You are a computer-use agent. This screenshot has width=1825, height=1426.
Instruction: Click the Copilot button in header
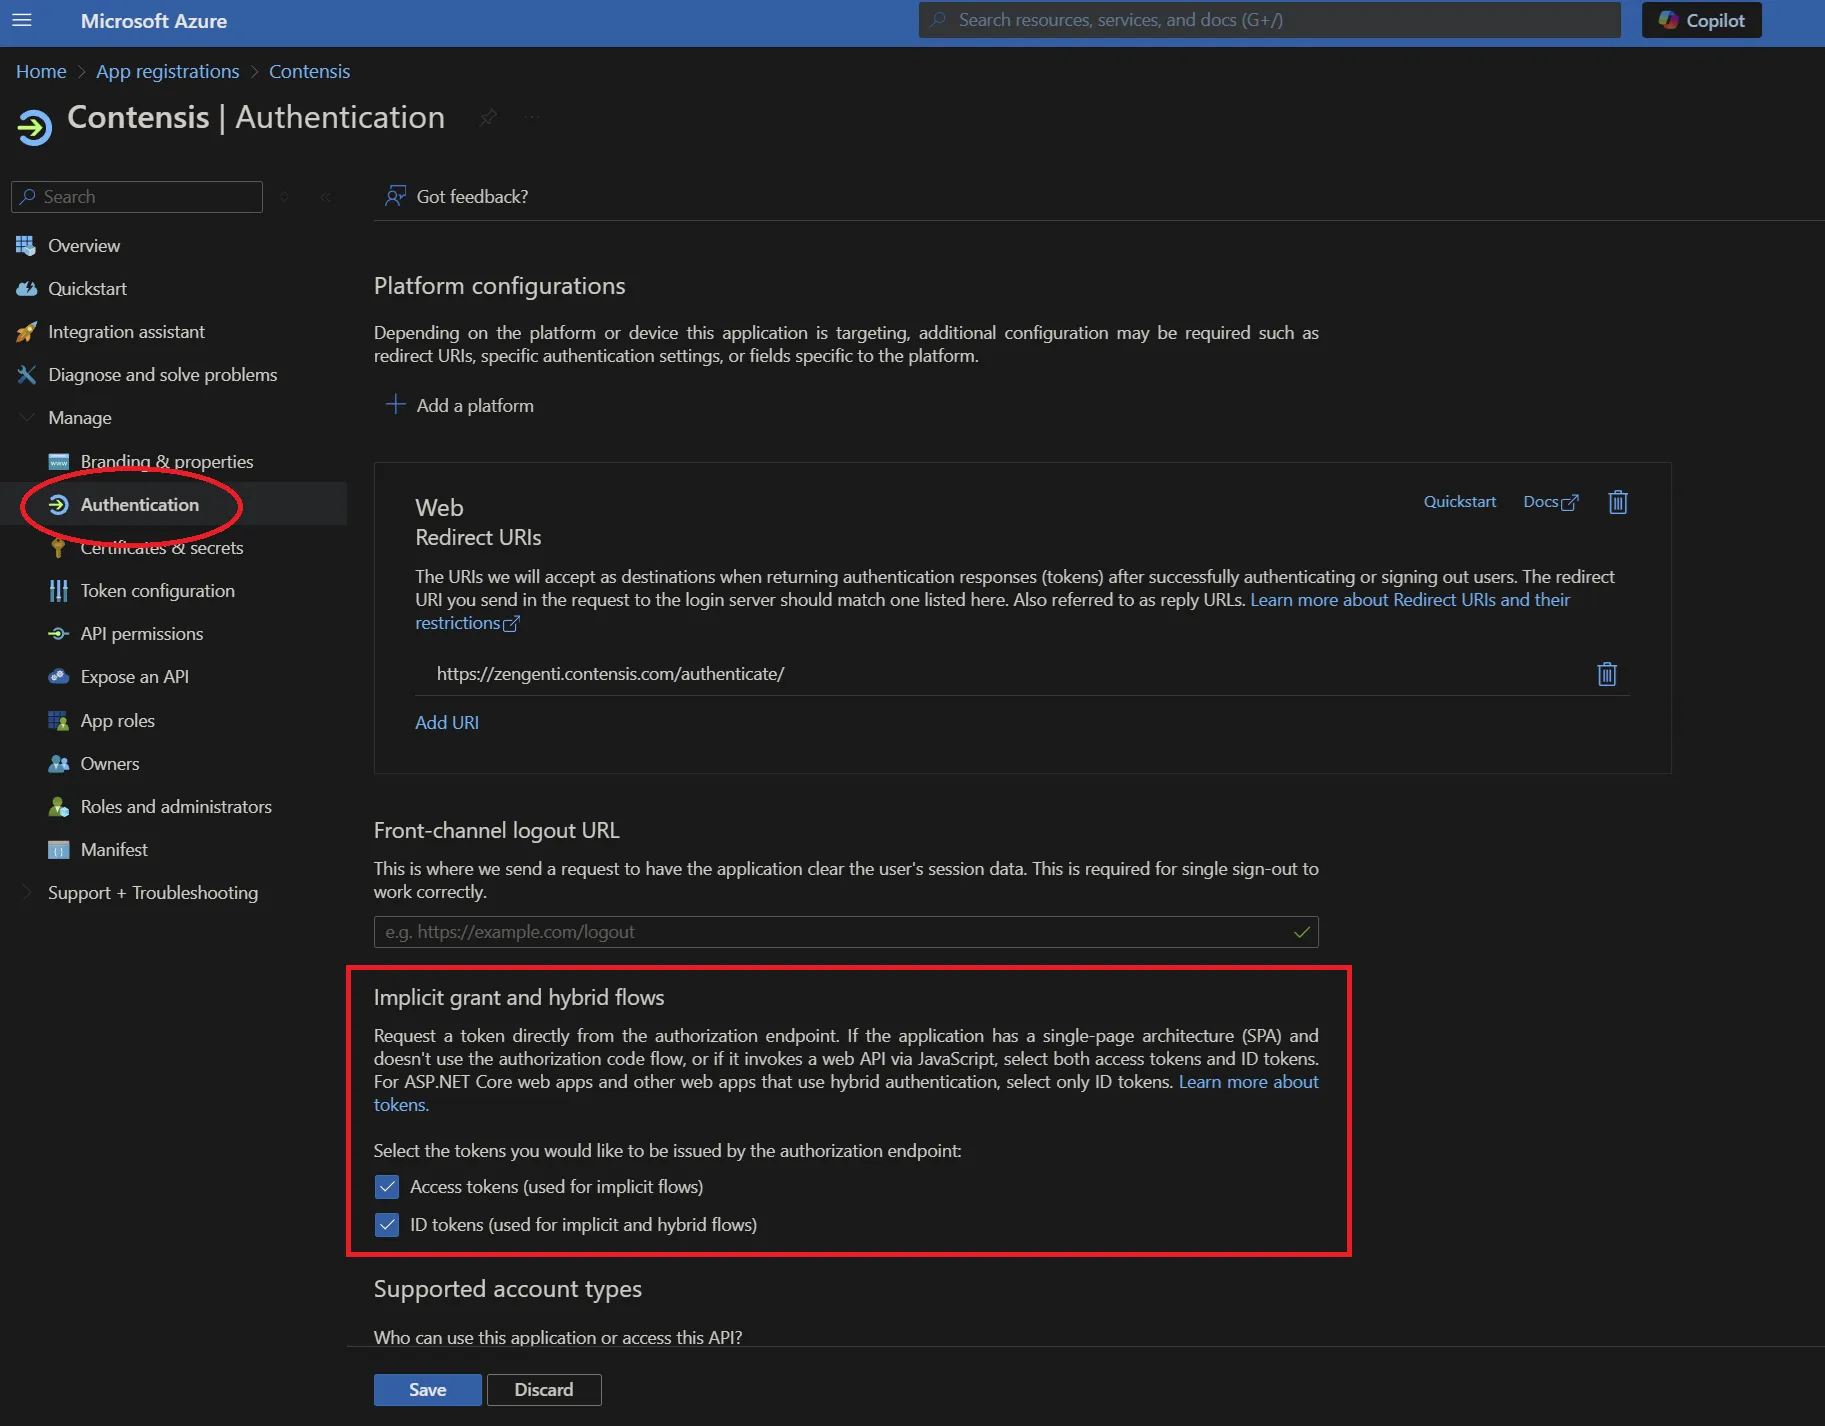(1701, 20)
